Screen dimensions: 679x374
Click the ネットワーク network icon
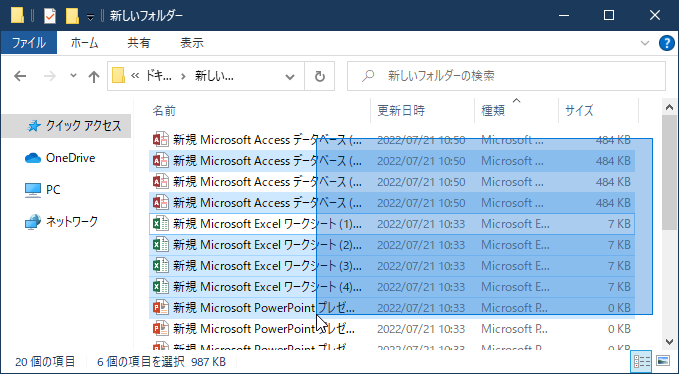pyautogui.click(x=33, y=222)
